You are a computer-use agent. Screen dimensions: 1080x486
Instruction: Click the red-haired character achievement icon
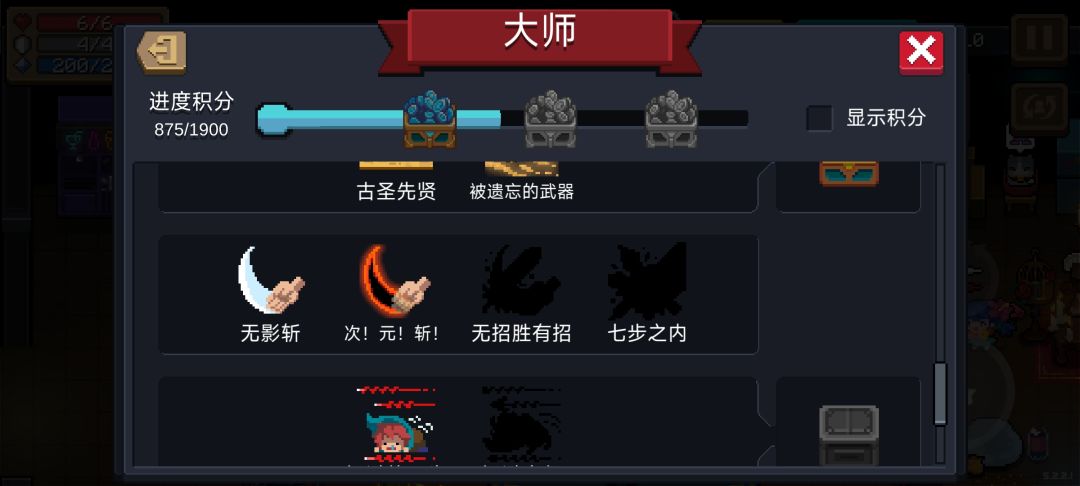[397, 425]
